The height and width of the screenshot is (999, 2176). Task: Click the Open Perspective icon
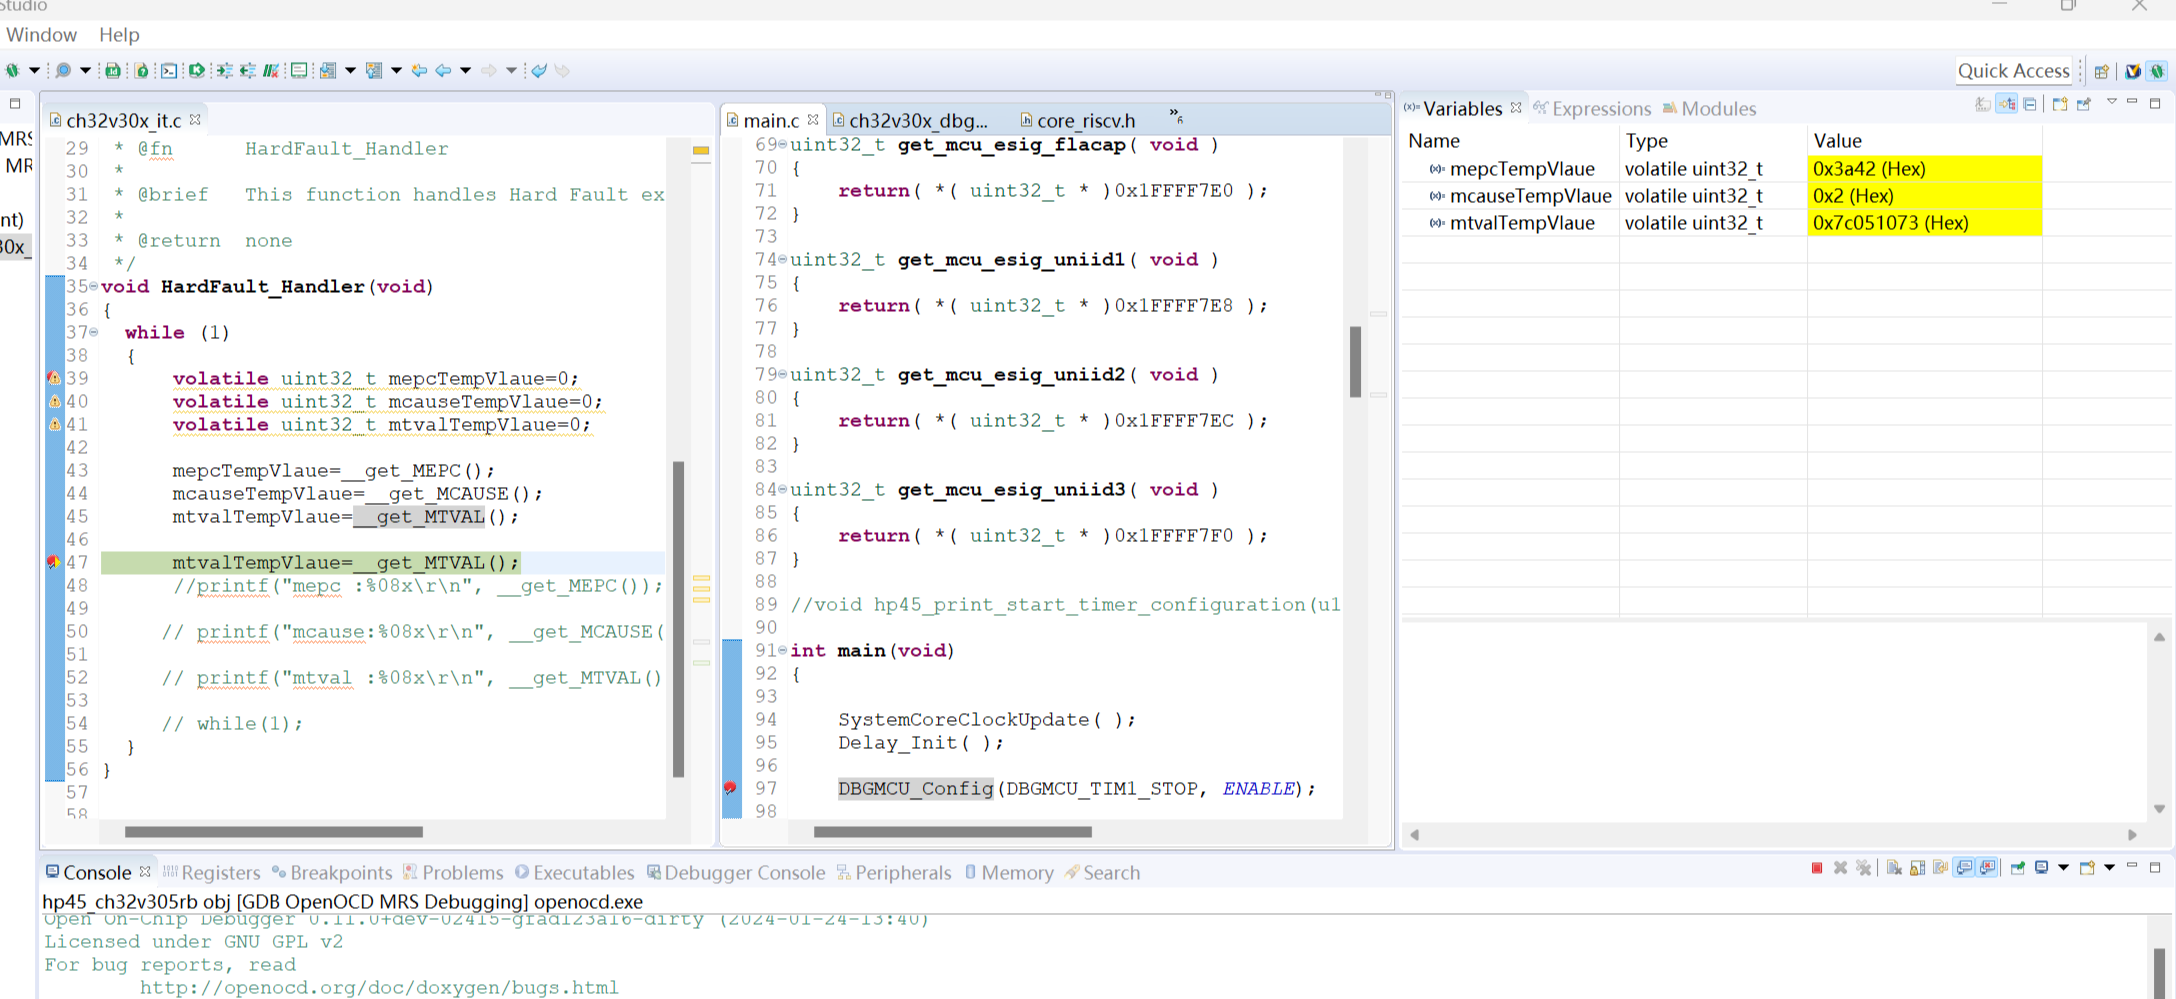point(2102,71)
